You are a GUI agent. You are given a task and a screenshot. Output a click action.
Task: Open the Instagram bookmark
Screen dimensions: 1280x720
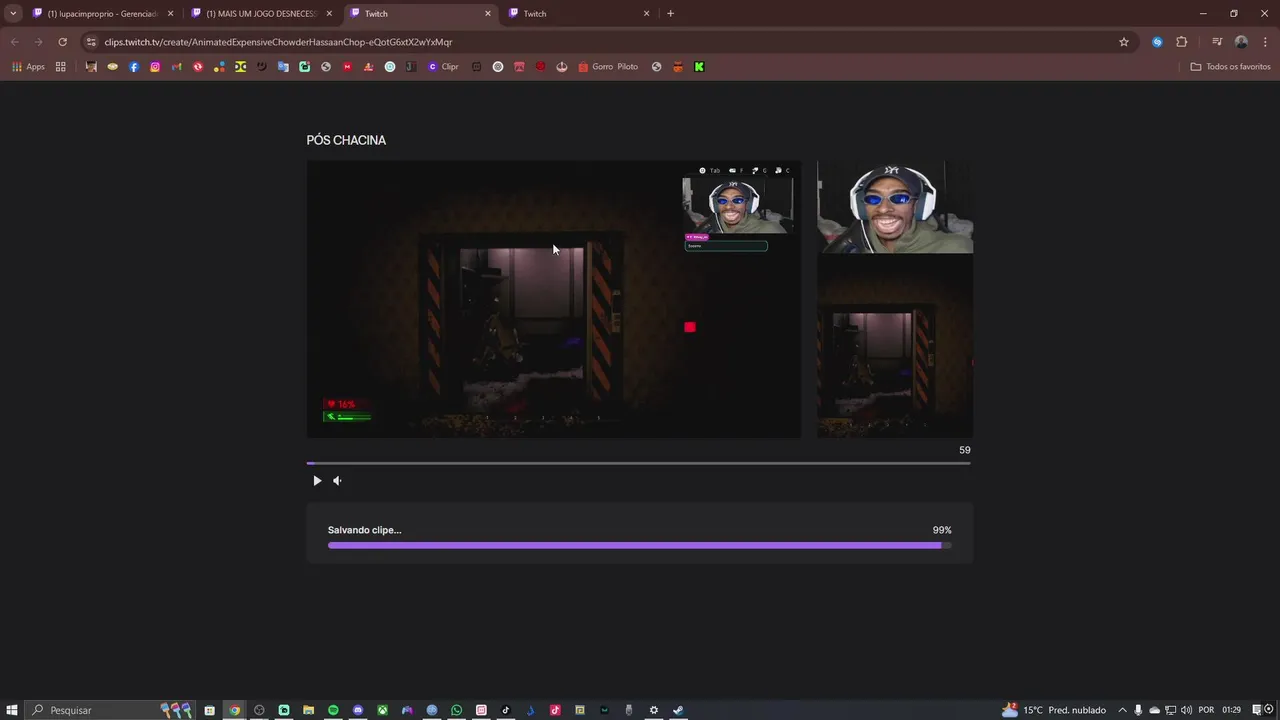coord(155,67)
